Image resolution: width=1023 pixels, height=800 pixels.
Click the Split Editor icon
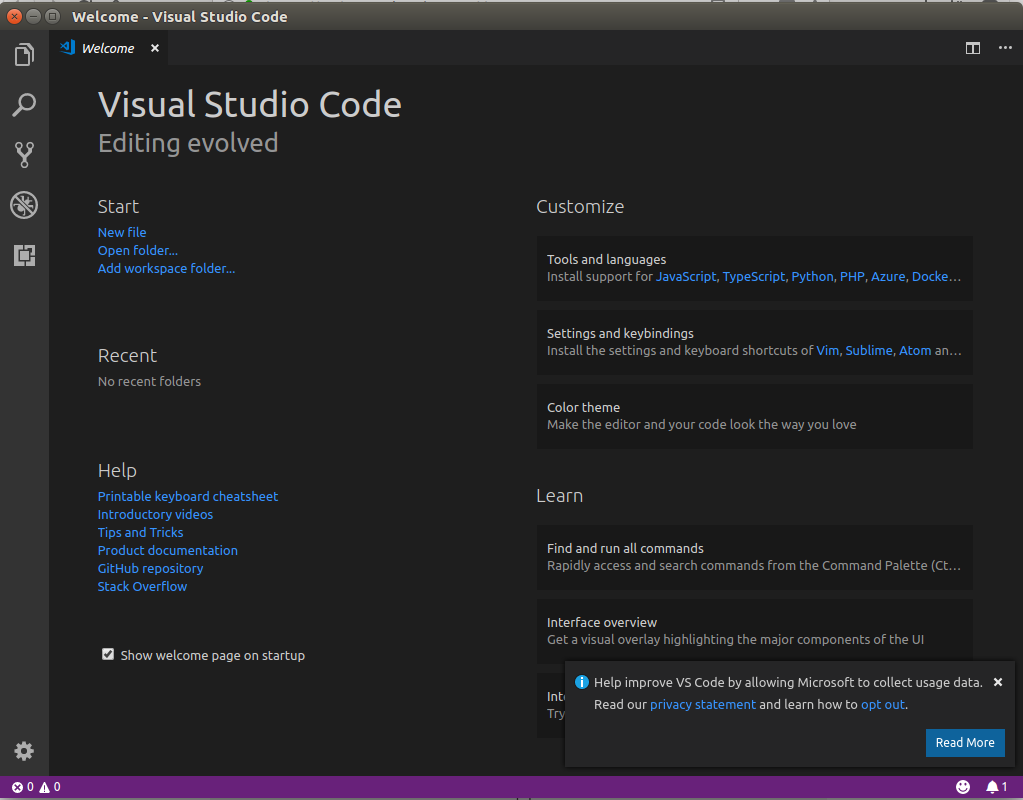pyautogui.click(x=972, y=48)
